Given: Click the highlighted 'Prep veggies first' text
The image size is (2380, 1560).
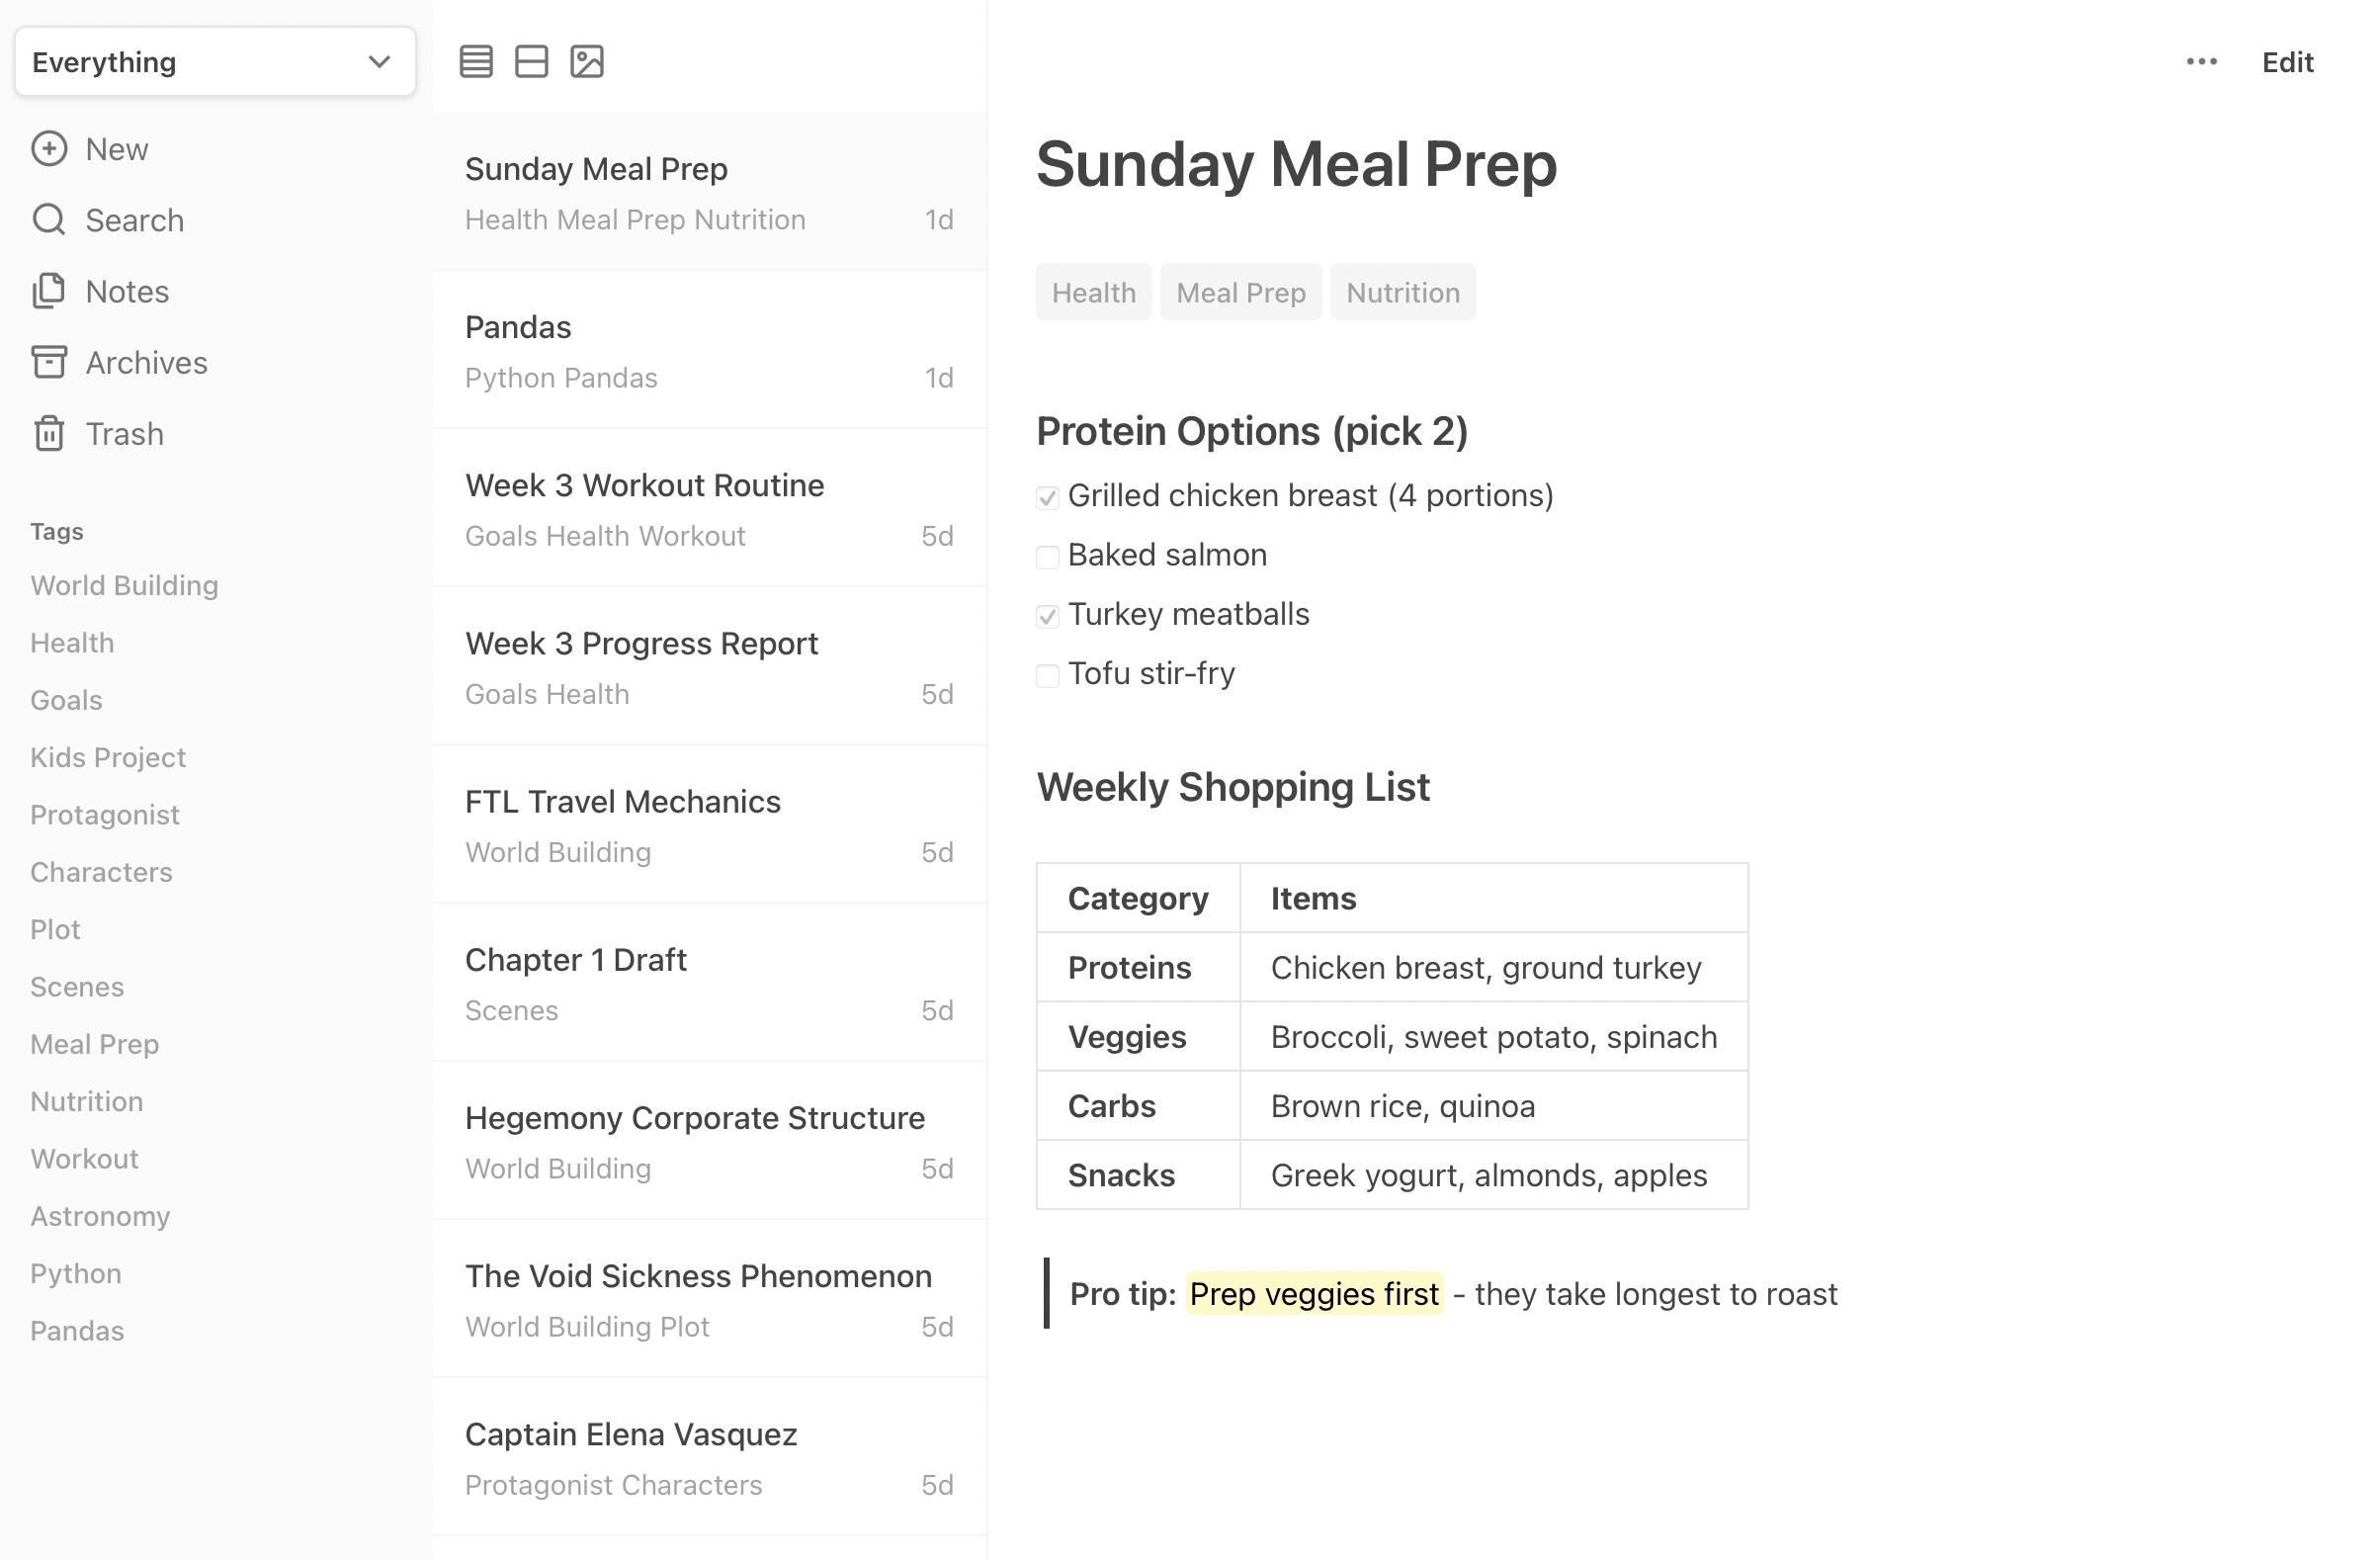Looking at the screenshot, I should [x=1314, y=1294].
